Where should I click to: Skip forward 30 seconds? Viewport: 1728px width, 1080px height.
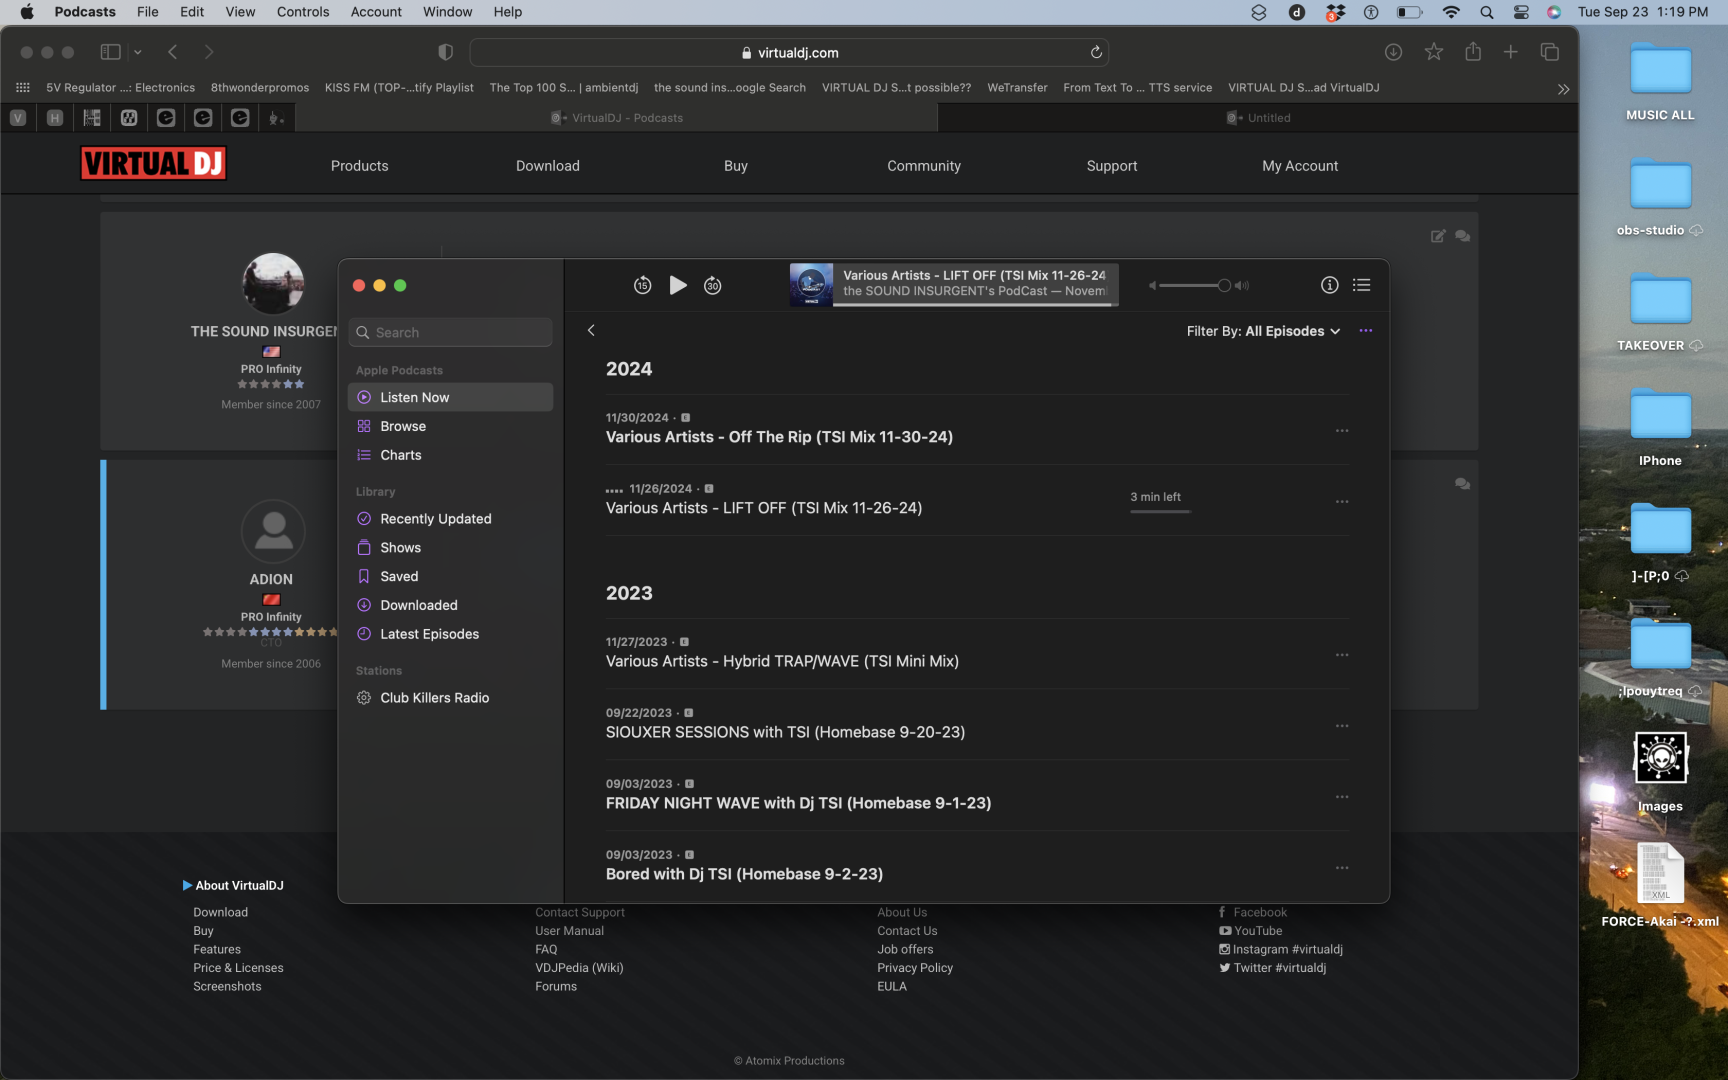click(x=712, y=286)
